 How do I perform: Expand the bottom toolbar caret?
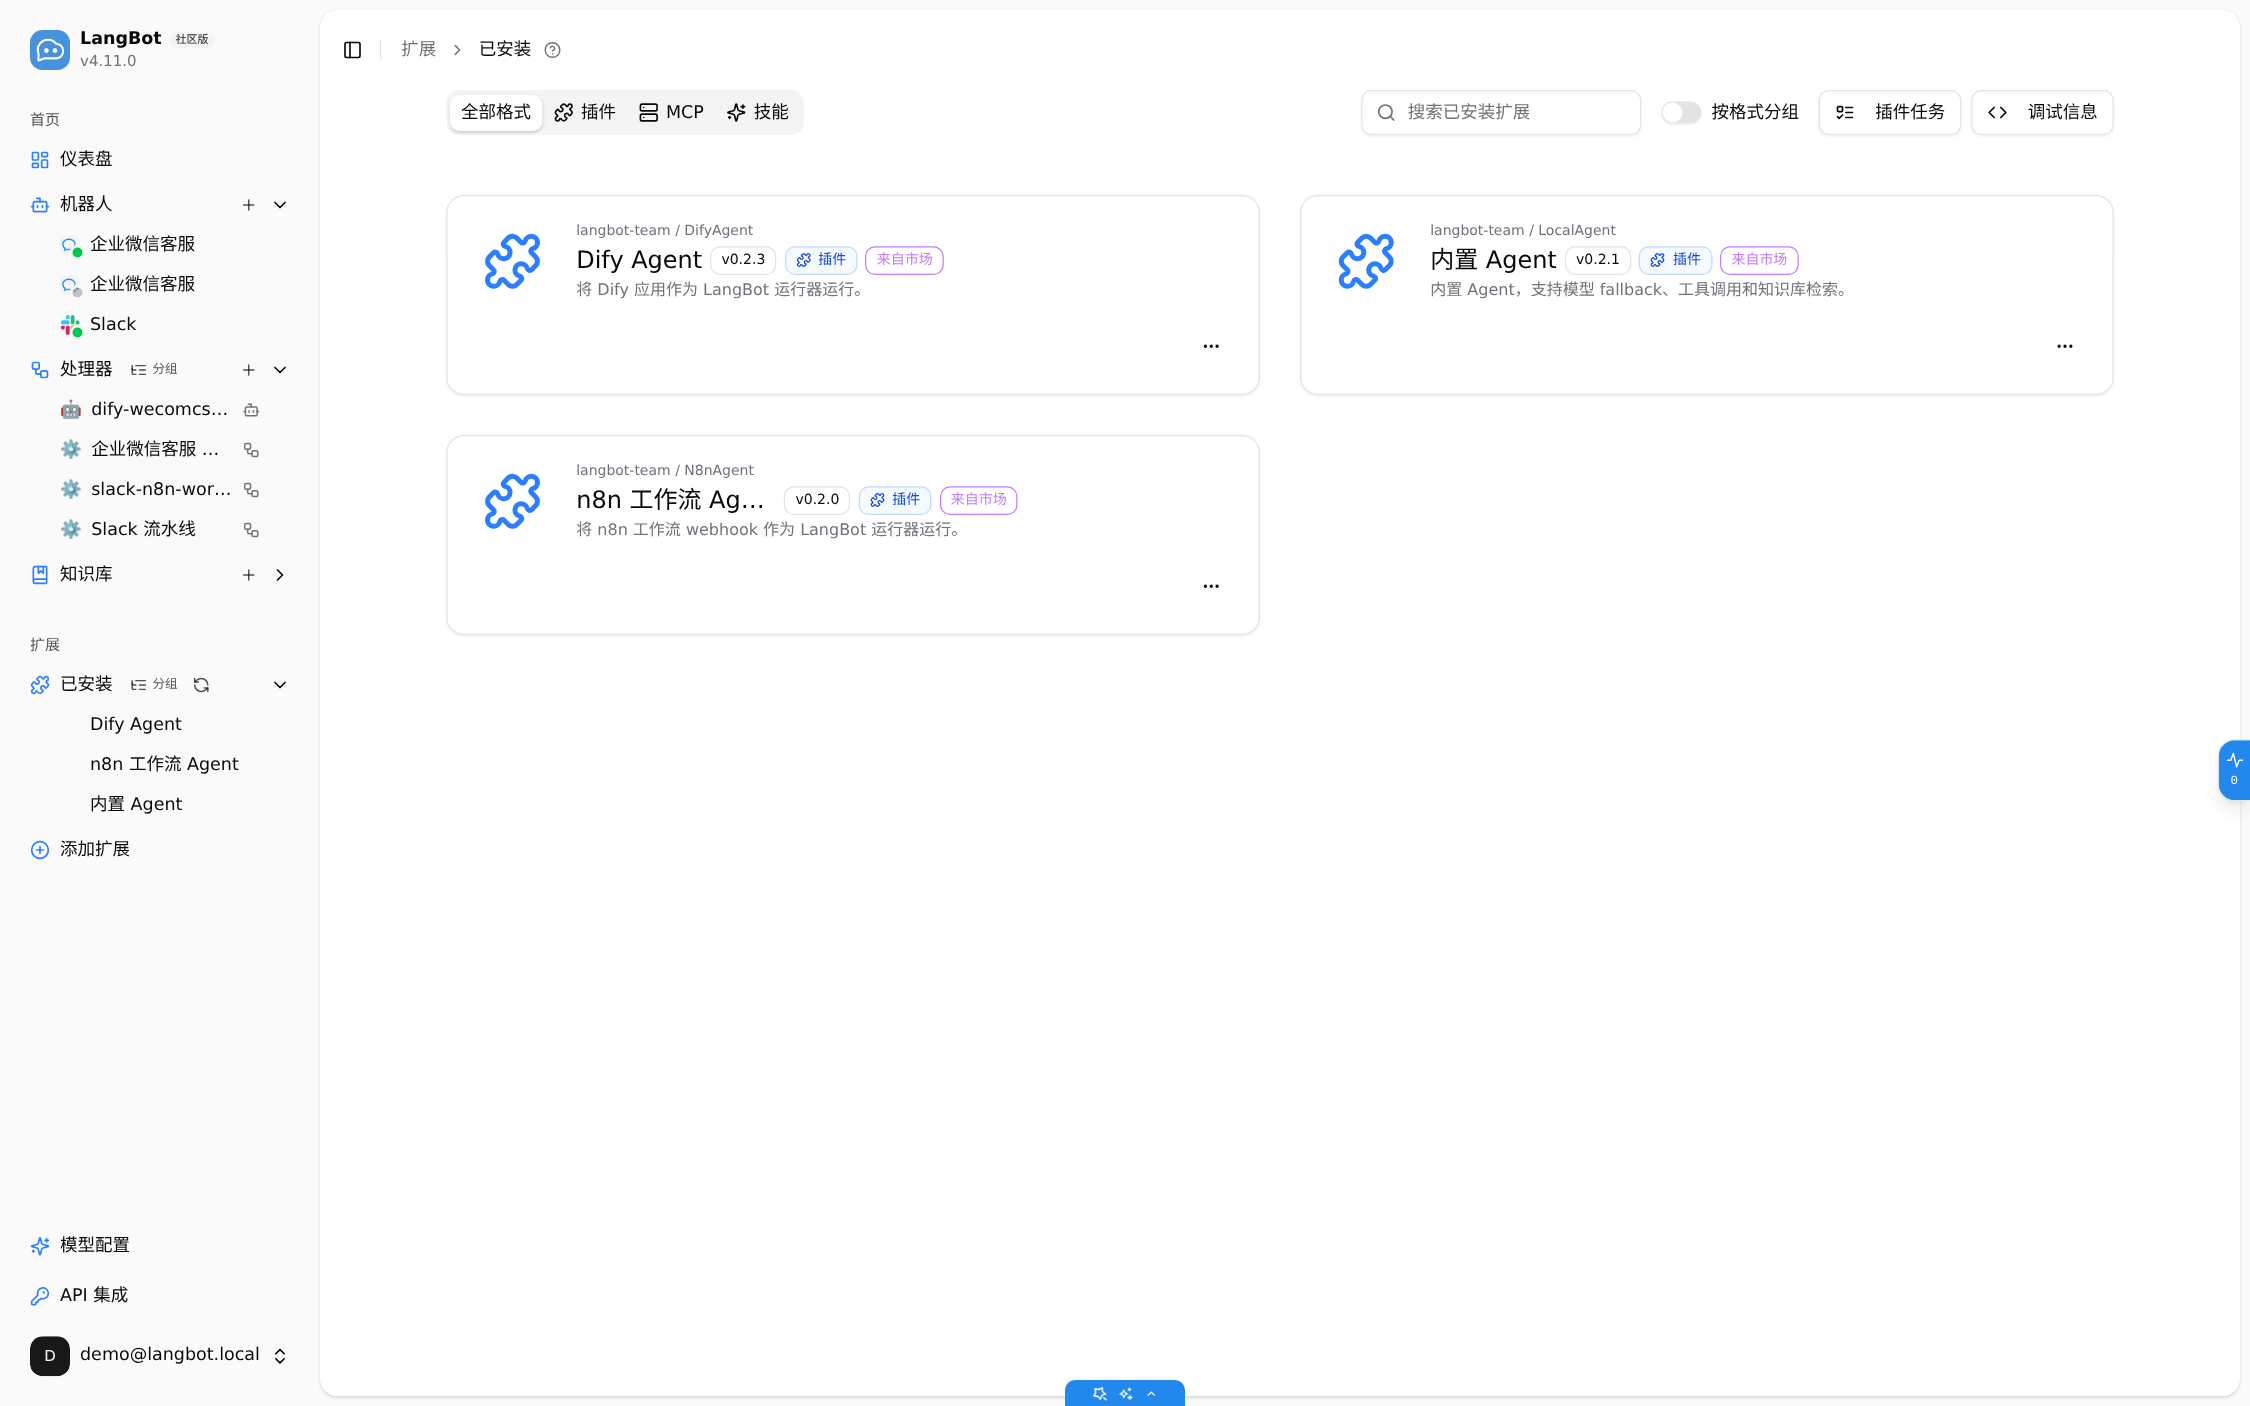point(1151,1393)
